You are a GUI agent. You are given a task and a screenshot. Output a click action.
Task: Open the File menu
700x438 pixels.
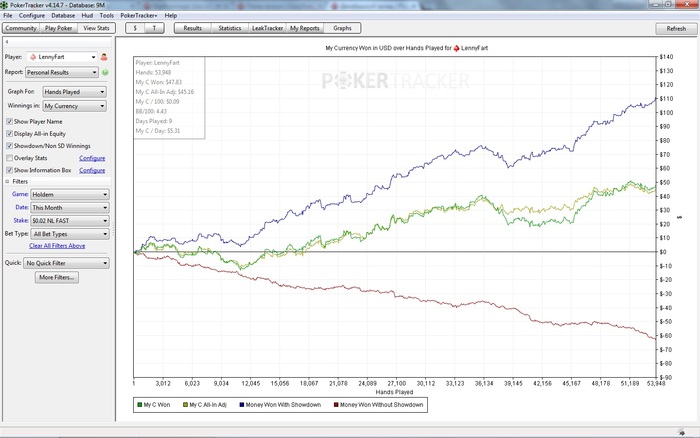8,16
